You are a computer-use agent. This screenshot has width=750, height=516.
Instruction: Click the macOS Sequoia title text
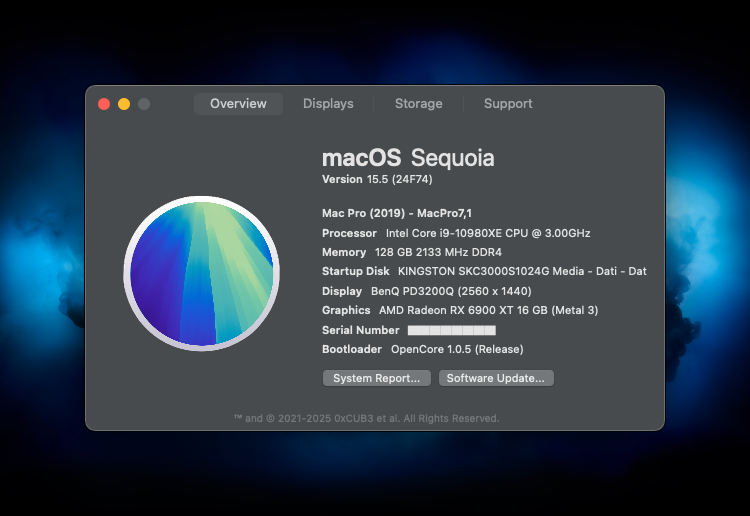[408, 158]
